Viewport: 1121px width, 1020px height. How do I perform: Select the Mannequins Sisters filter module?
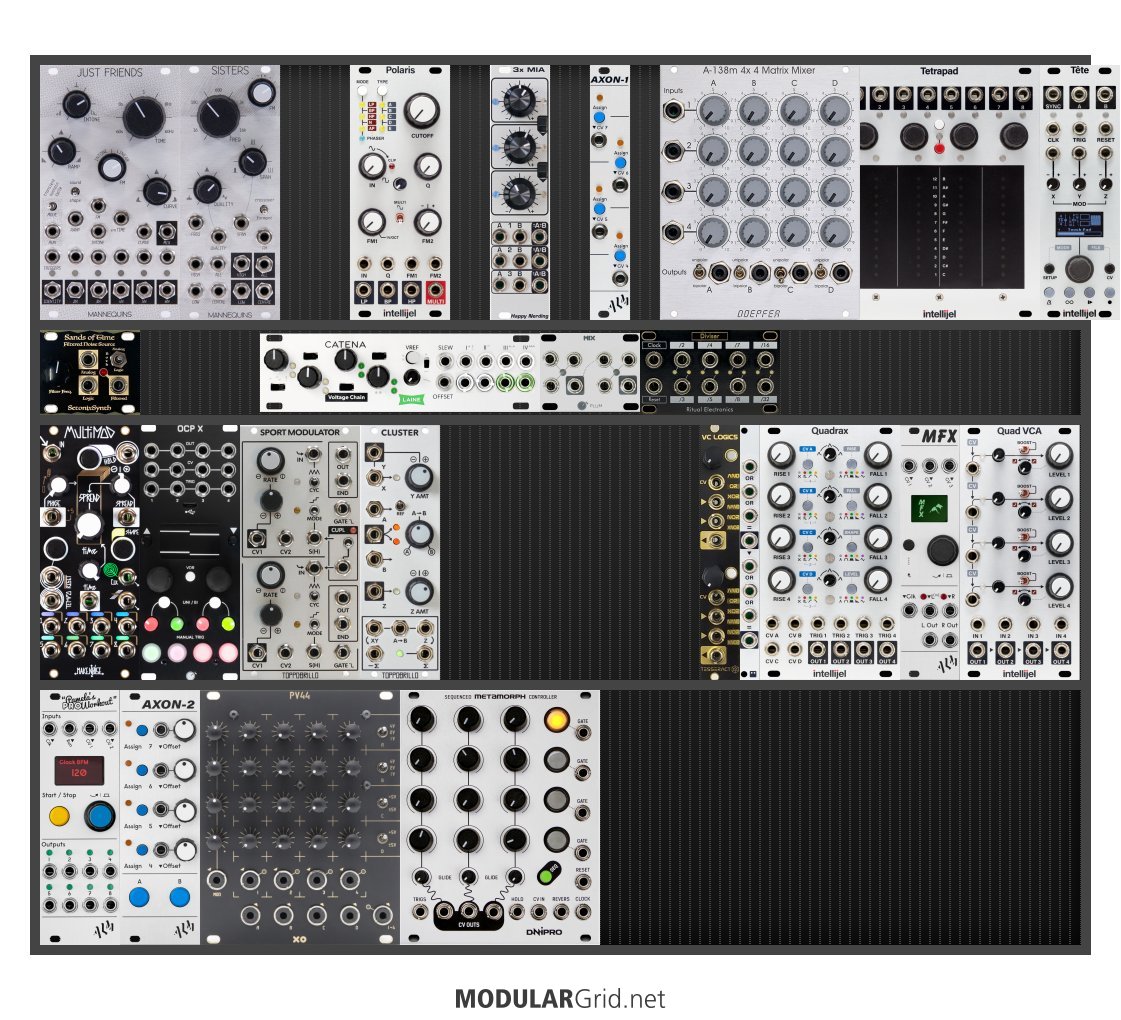pos(230,192)
